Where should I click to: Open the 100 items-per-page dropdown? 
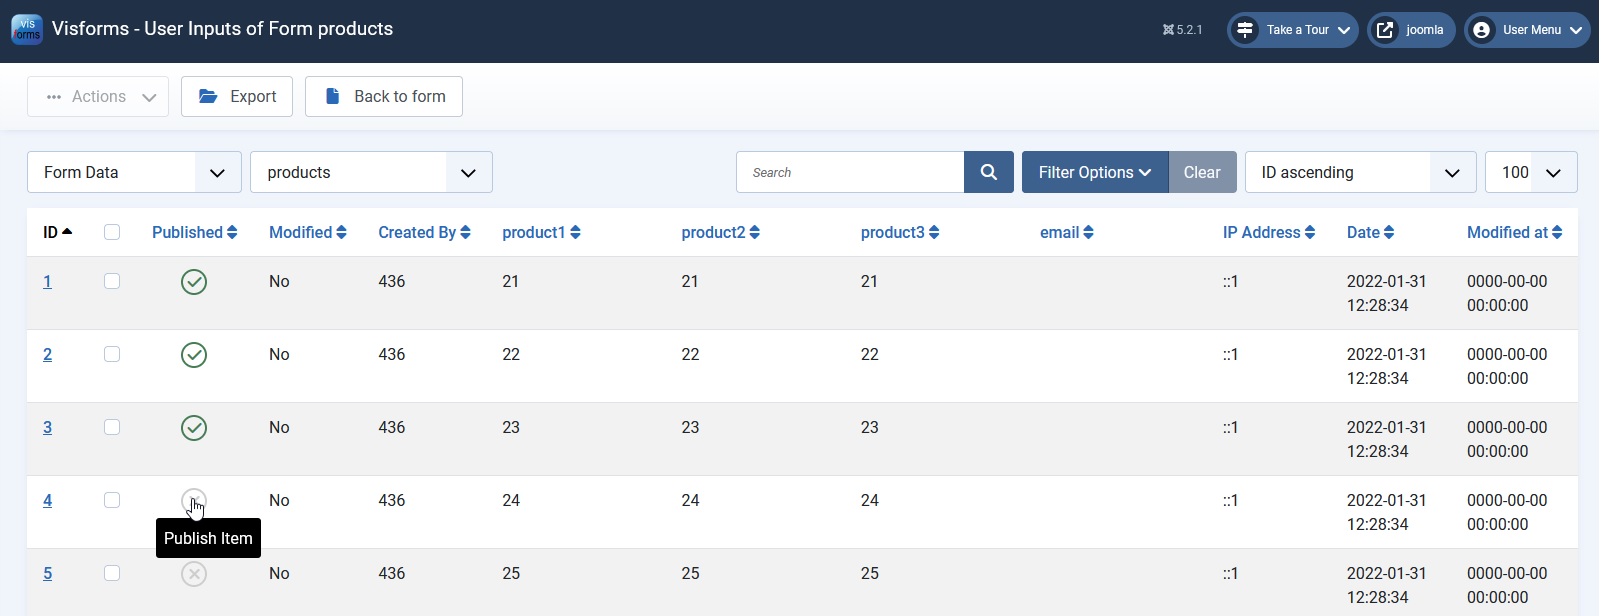[1531, 172]
